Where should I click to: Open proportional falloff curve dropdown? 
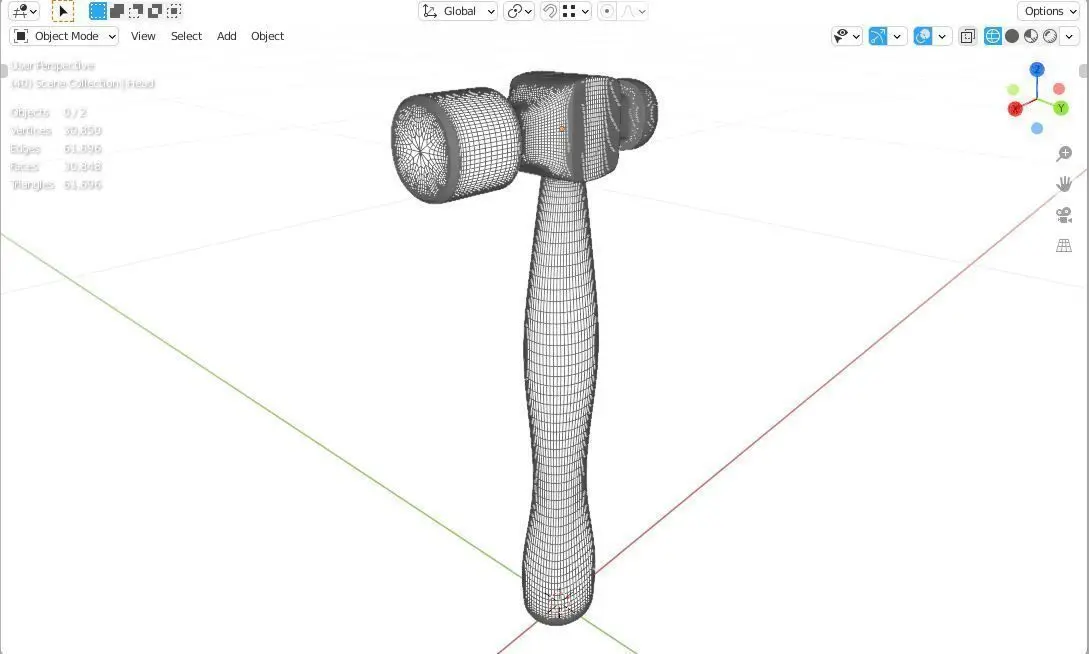point(633,11)
